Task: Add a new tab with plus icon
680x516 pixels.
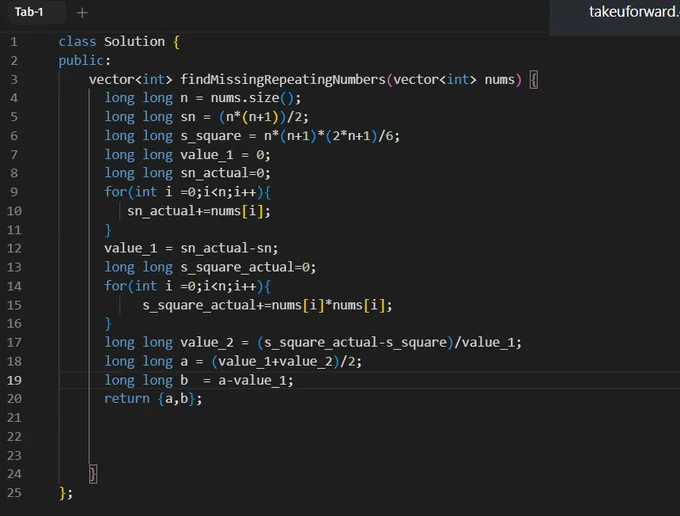Action: 82,13
